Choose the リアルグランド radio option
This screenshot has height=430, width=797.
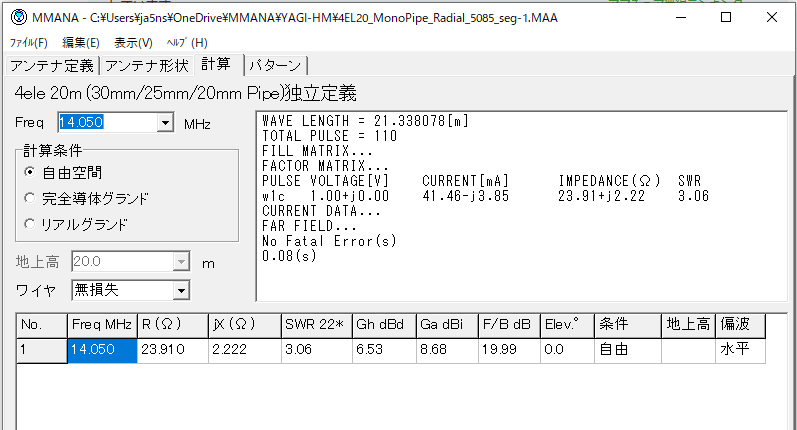point(30,224)
